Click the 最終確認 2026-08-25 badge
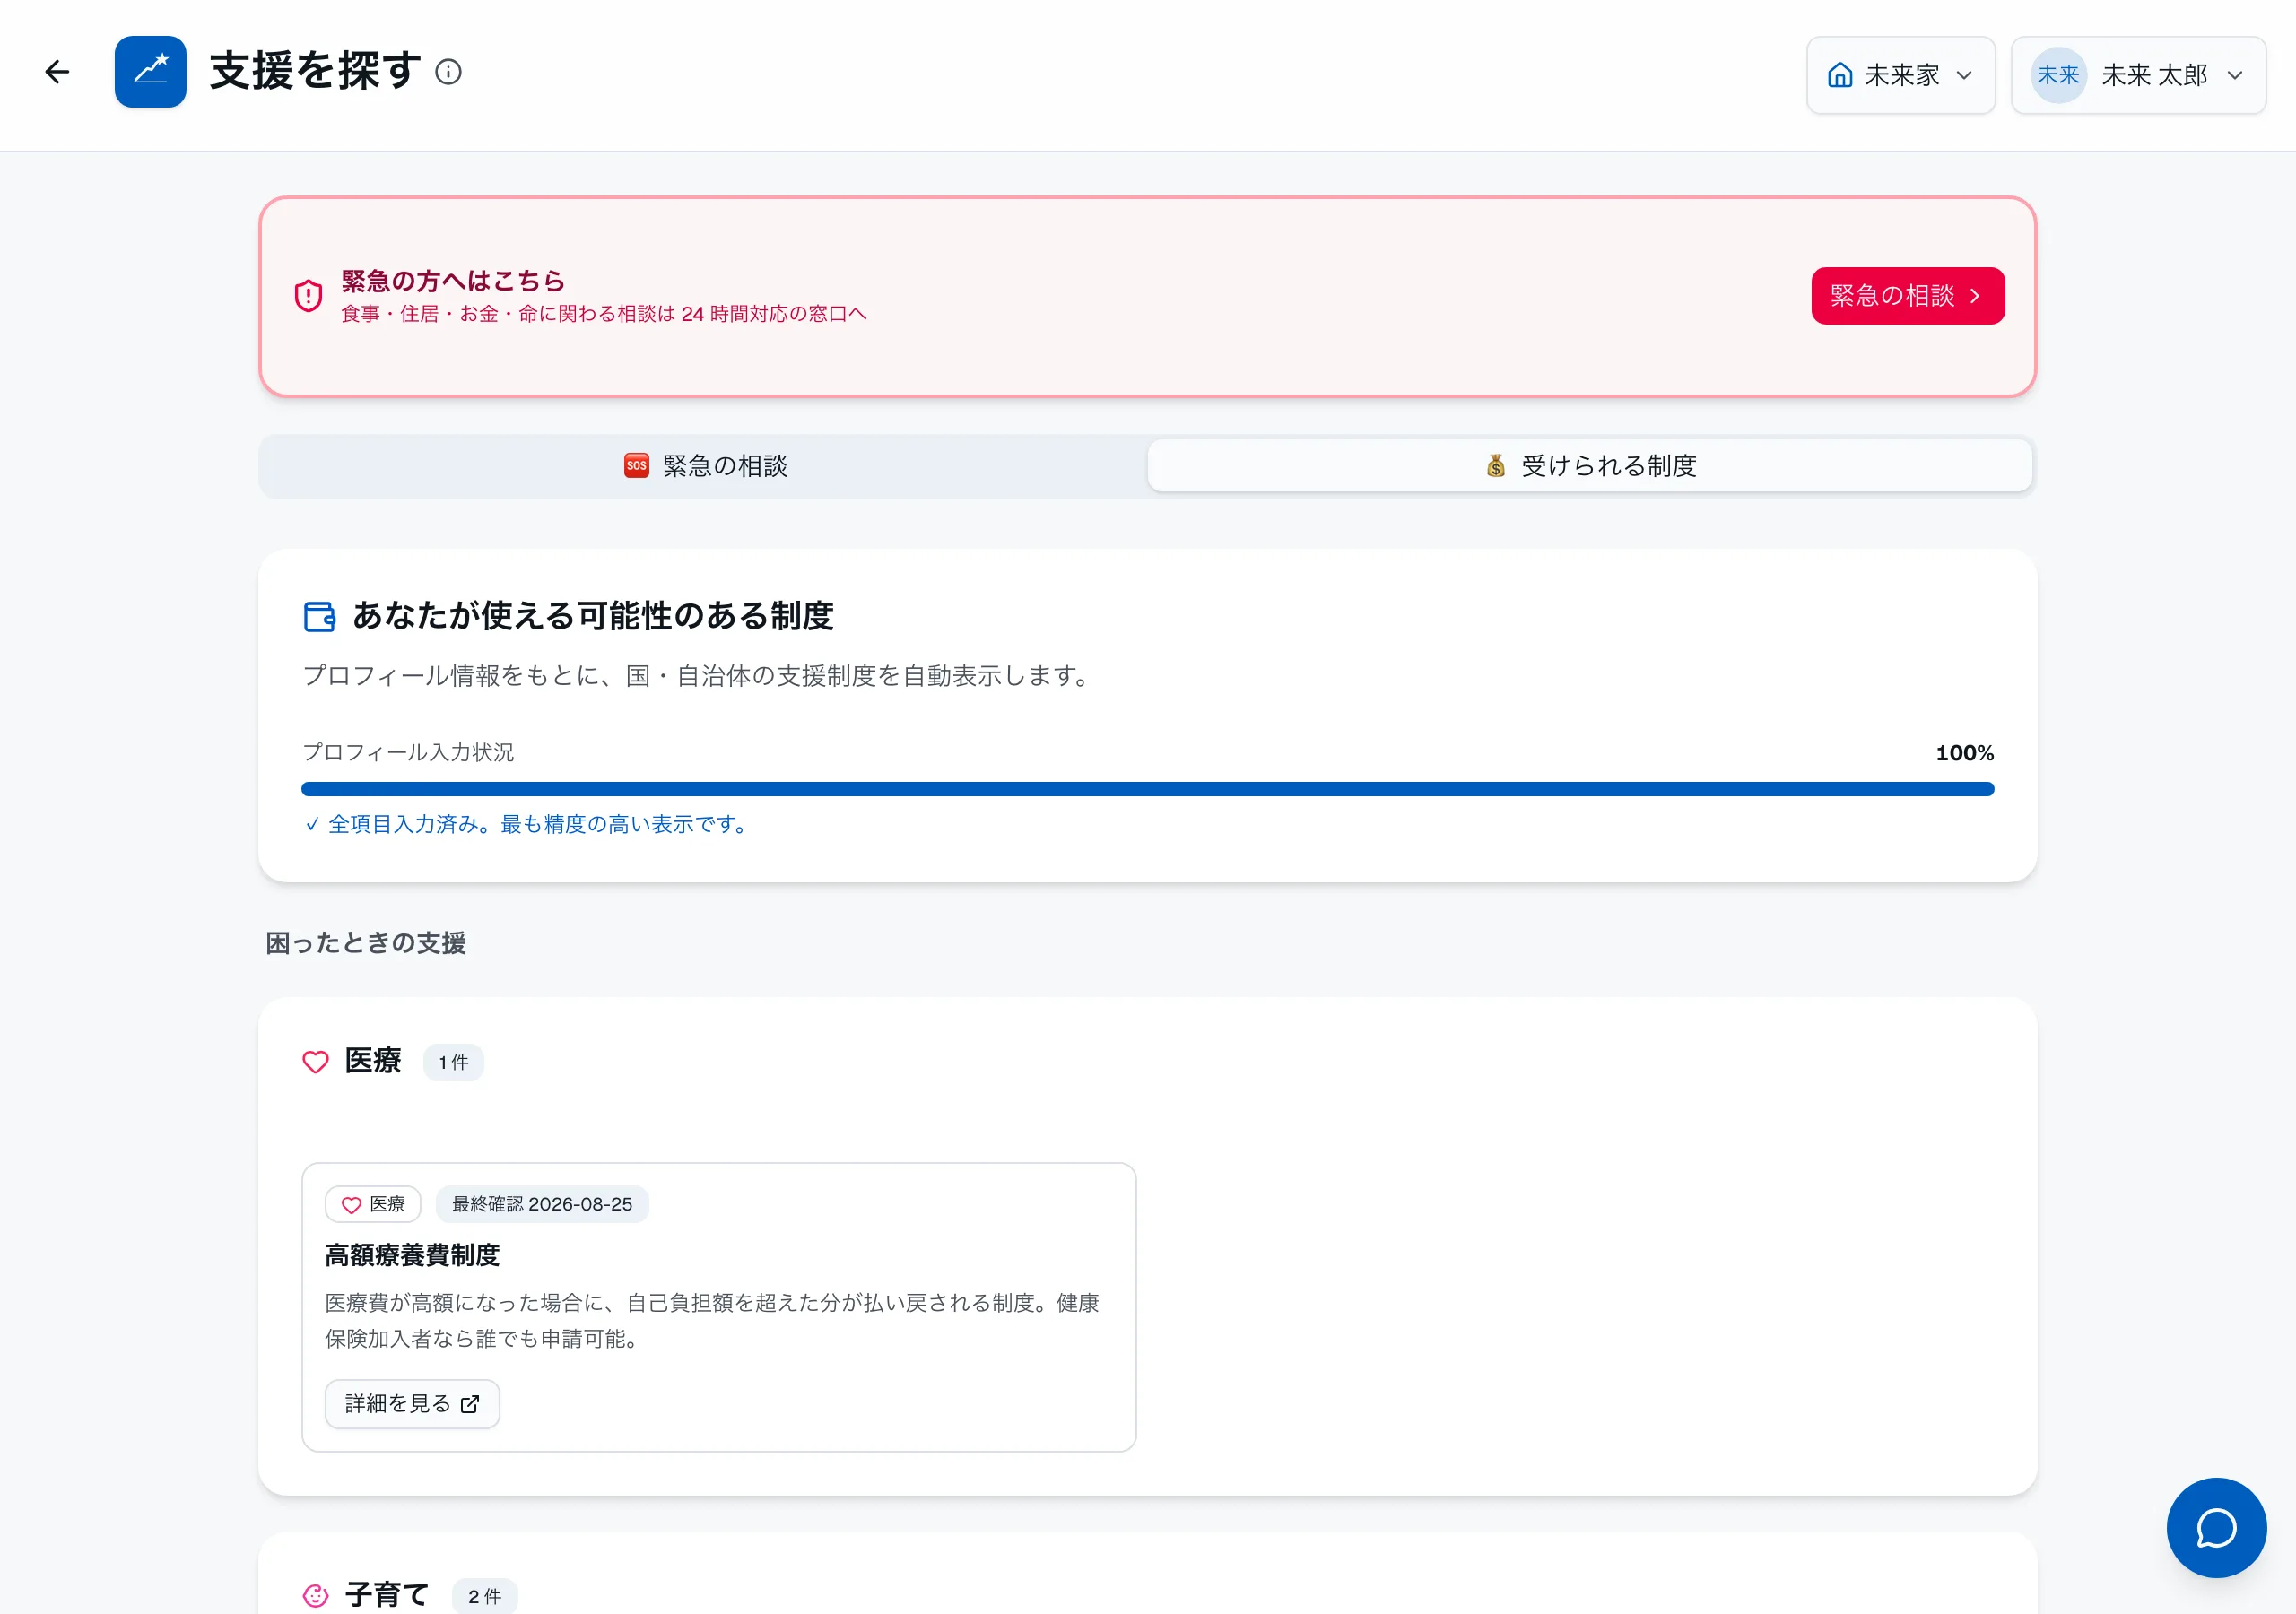 coord(542,1204)
